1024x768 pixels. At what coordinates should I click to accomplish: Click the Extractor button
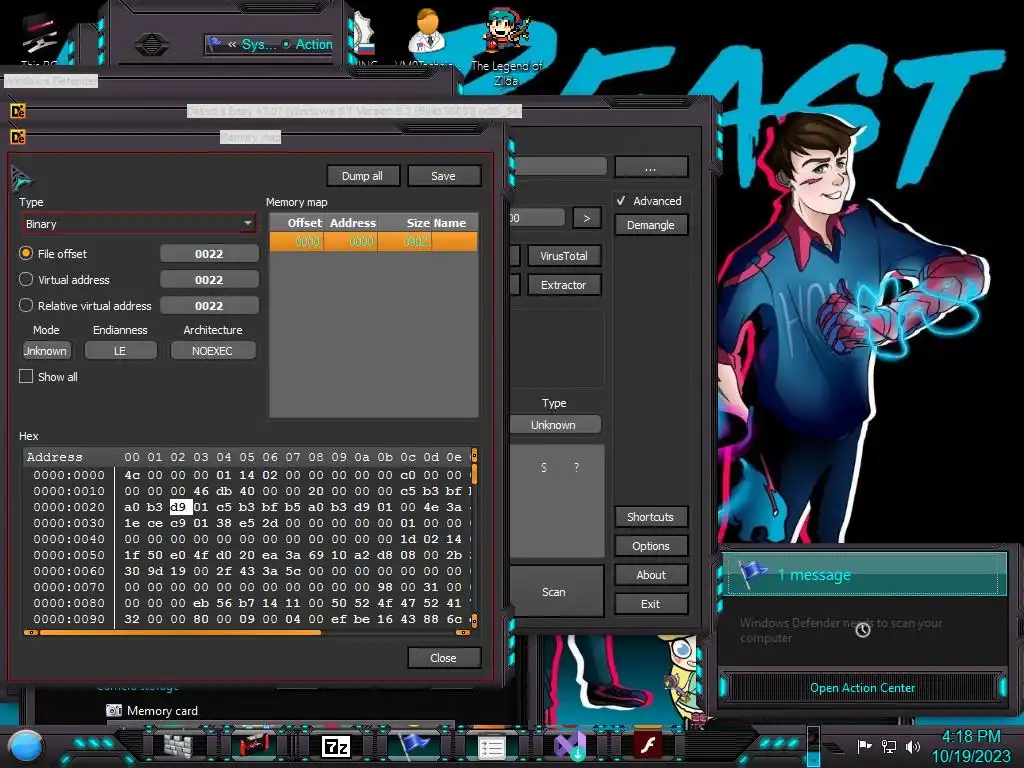pos(564,285)
